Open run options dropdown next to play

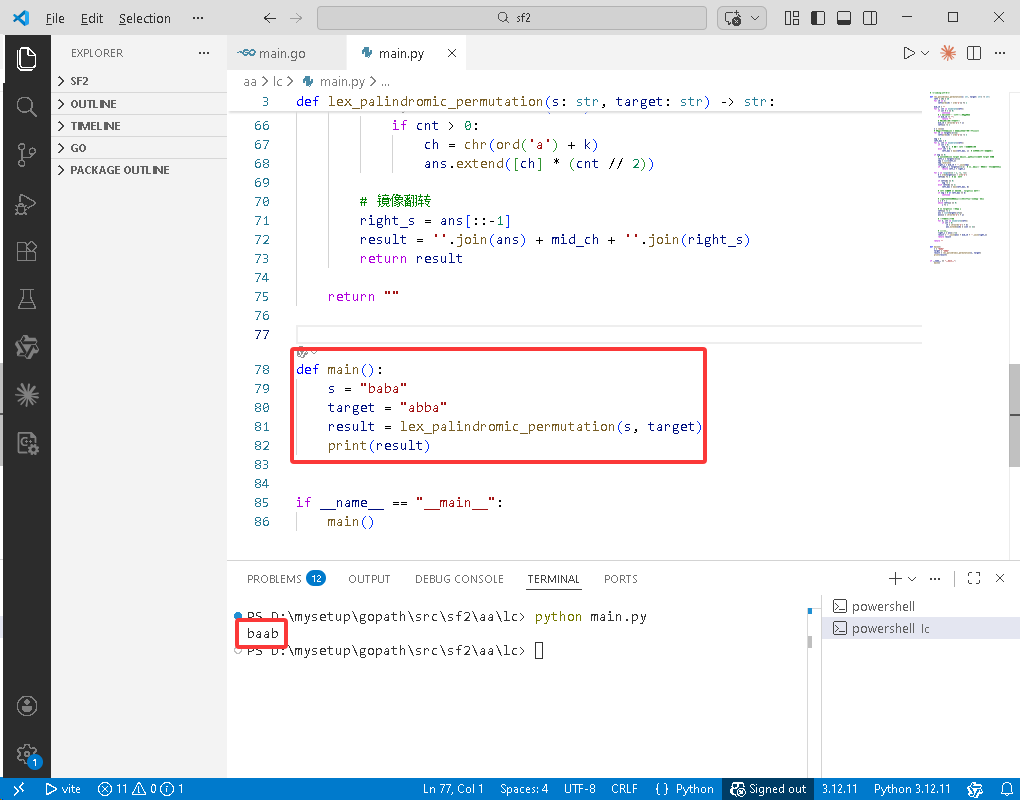[x=924, y=53]
